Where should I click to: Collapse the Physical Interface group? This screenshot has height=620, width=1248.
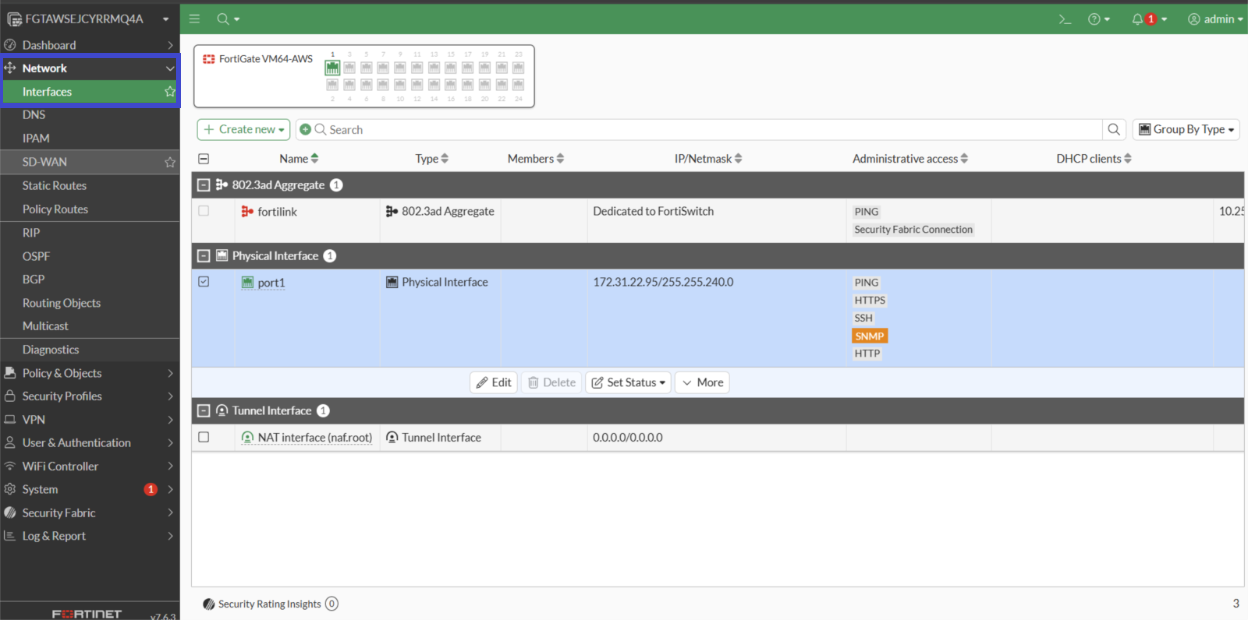point(204,256)
